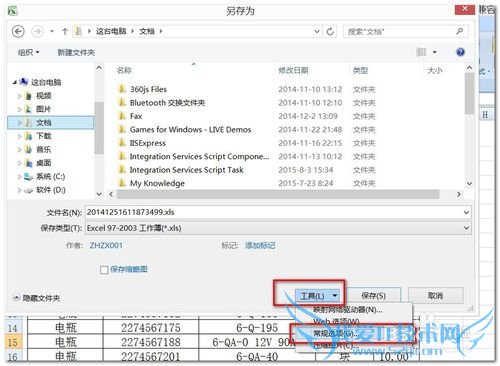
Task: Click 新建文件夹 button
Action: click(76, 52)
